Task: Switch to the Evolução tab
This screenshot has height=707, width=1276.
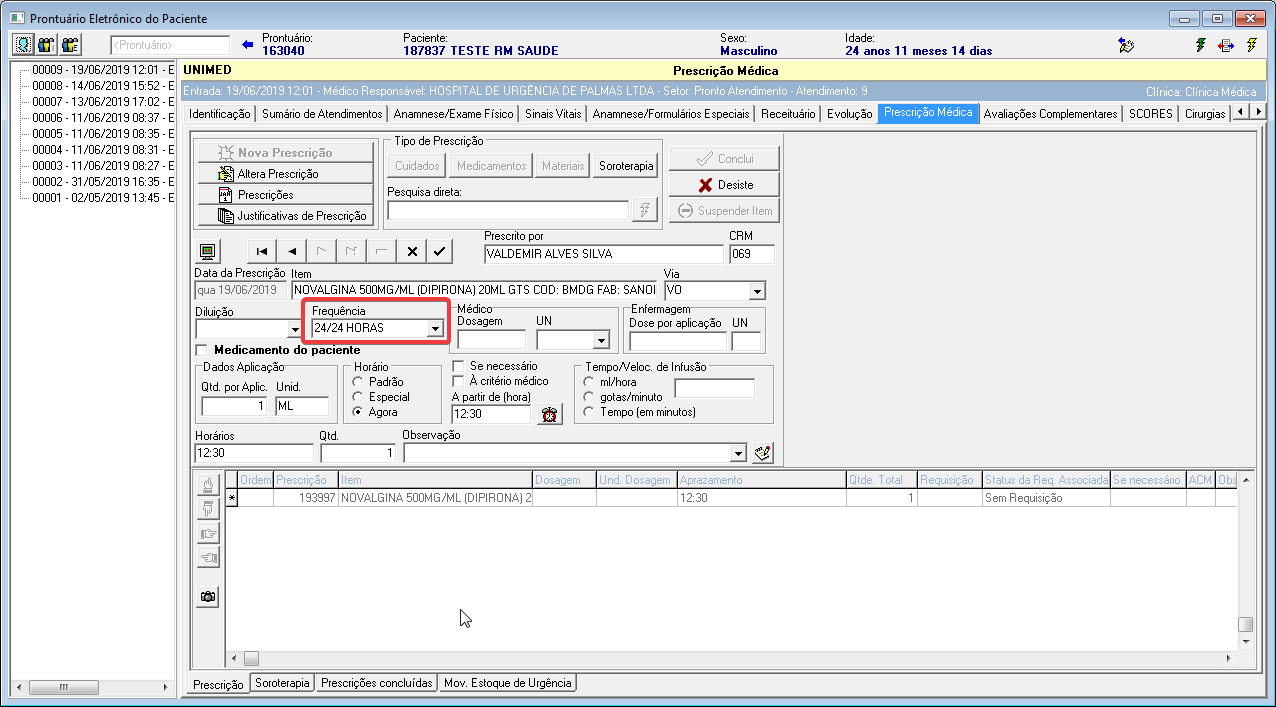Action: click(x=850, y=114)
